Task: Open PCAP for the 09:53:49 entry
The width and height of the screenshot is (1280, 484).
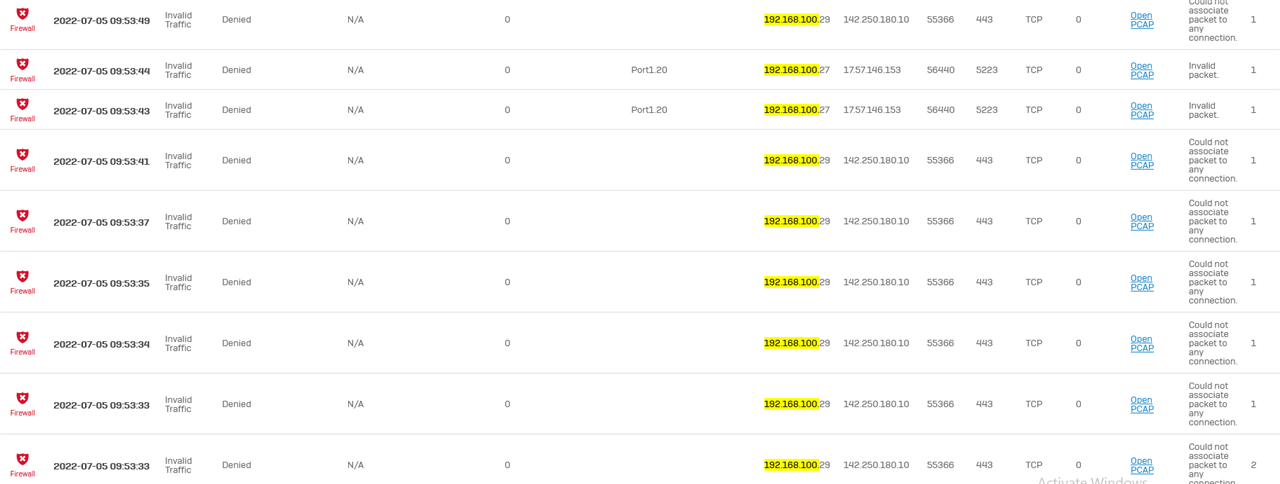Action: [x=1142, y=20]
